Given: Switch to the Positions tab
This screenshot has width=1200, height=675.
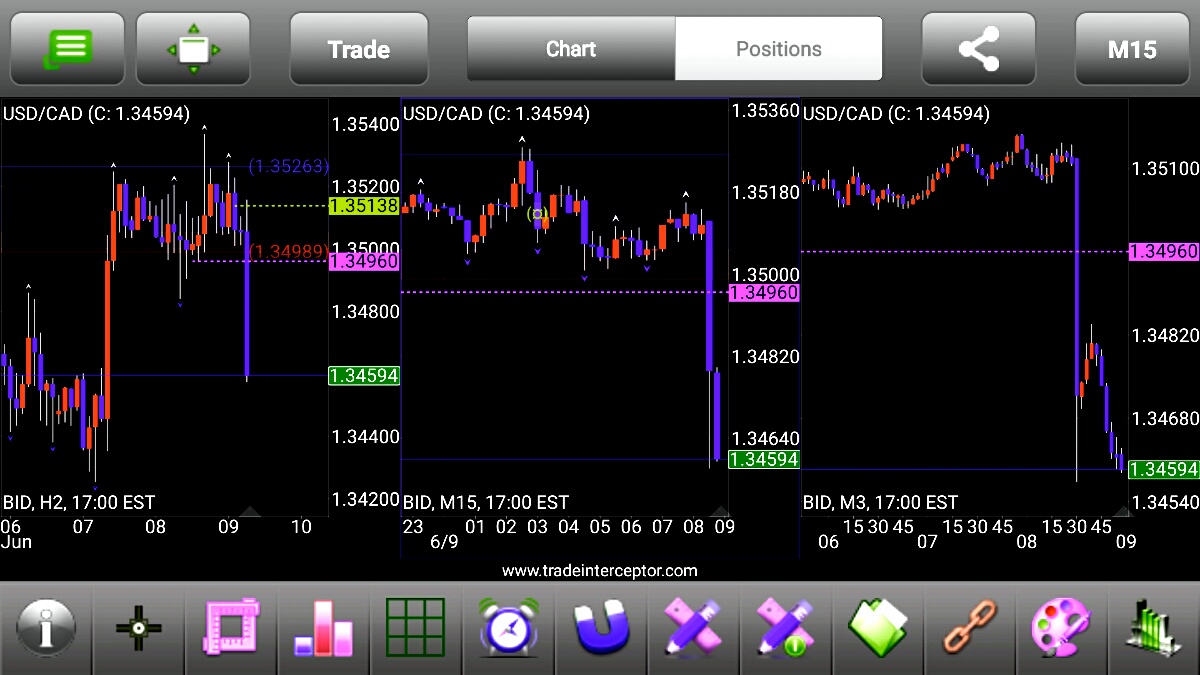Looking at the screenshot, I should point(779,48).
